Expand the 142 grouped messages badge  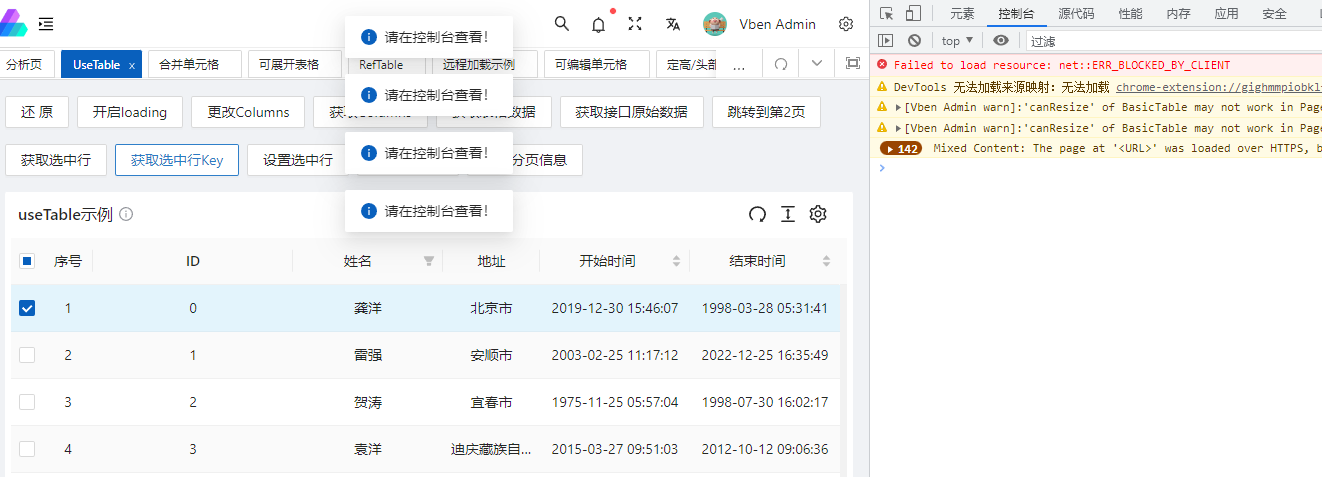[901, 148]
